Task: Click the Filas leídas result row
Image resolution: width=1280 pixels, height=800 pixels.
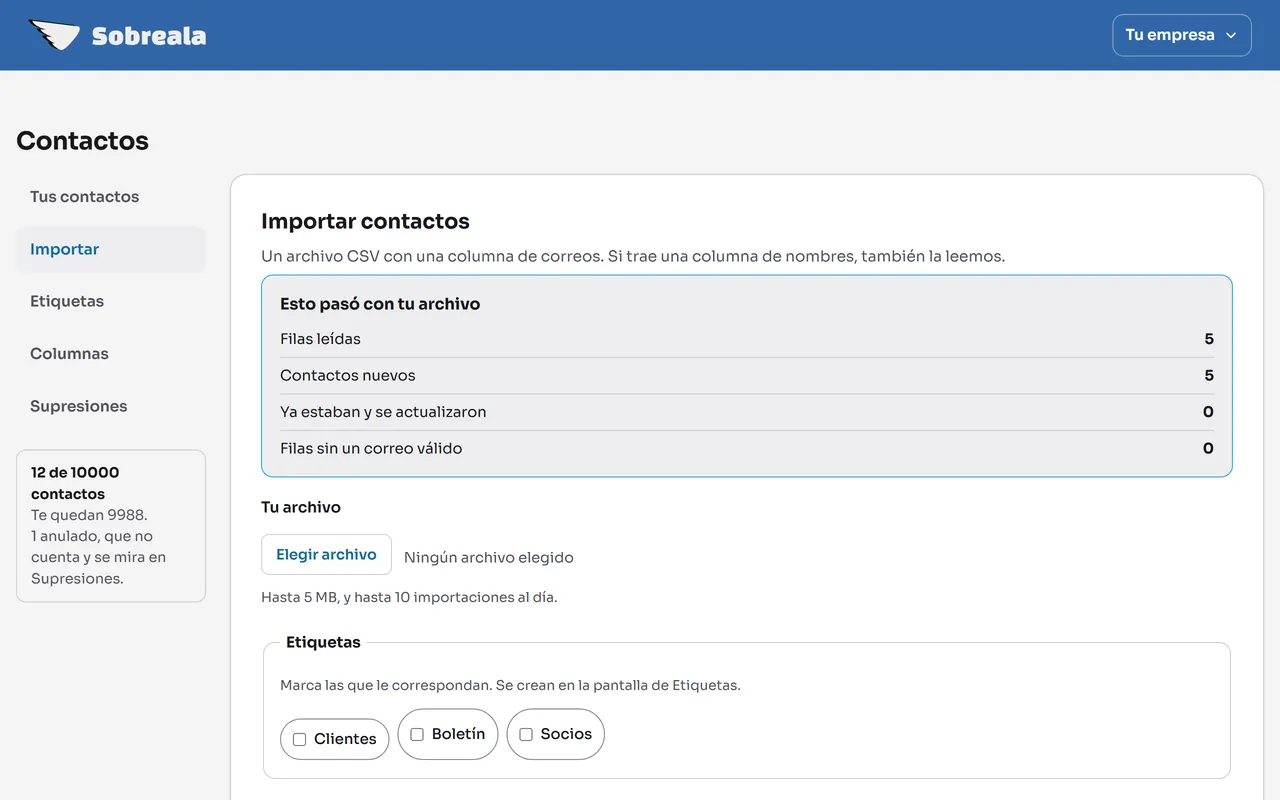Action: (x=747, y=339)
